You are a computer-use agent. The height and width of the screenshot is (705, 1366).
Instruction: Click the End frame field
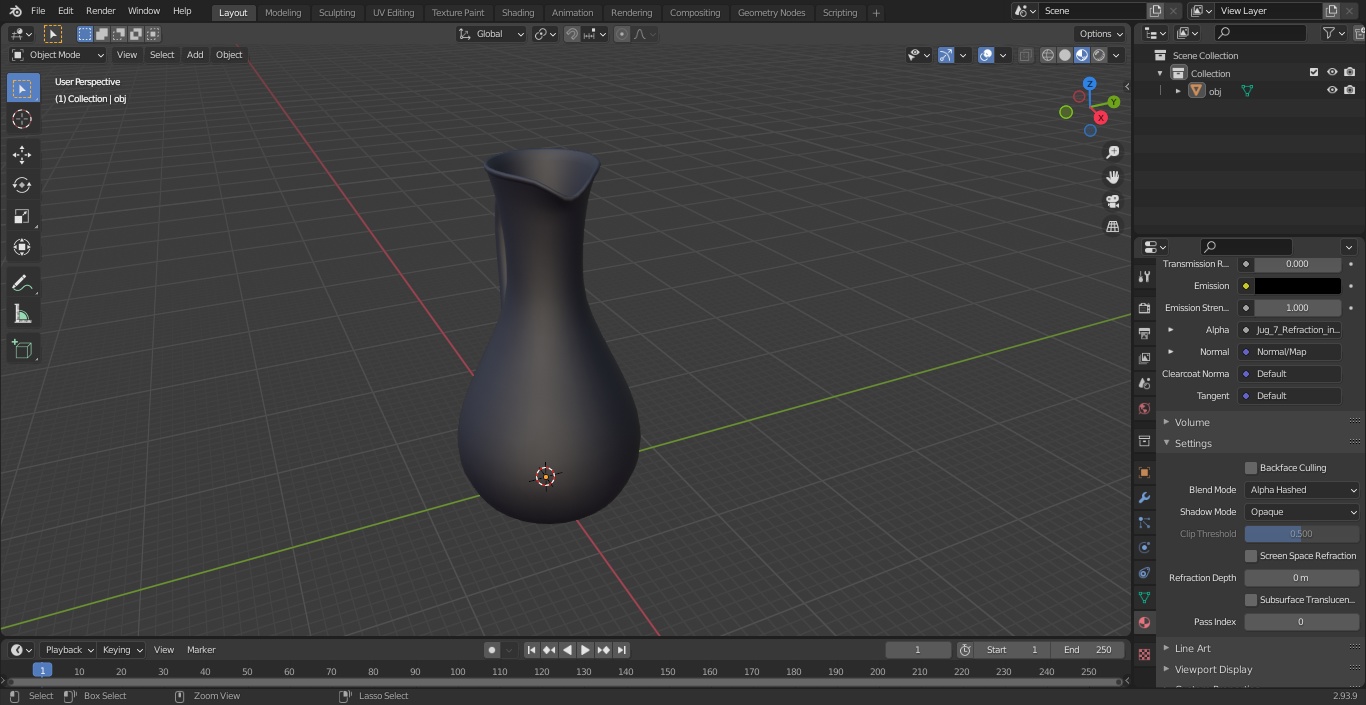click(1088, 650)
